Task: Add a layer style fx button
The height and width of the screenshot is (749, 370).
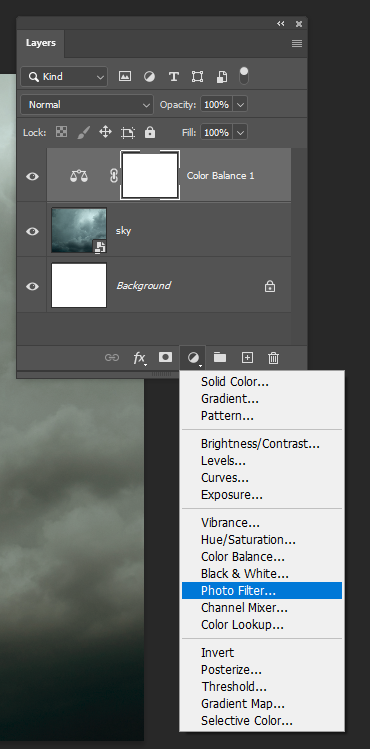Action: click(139, 357)
